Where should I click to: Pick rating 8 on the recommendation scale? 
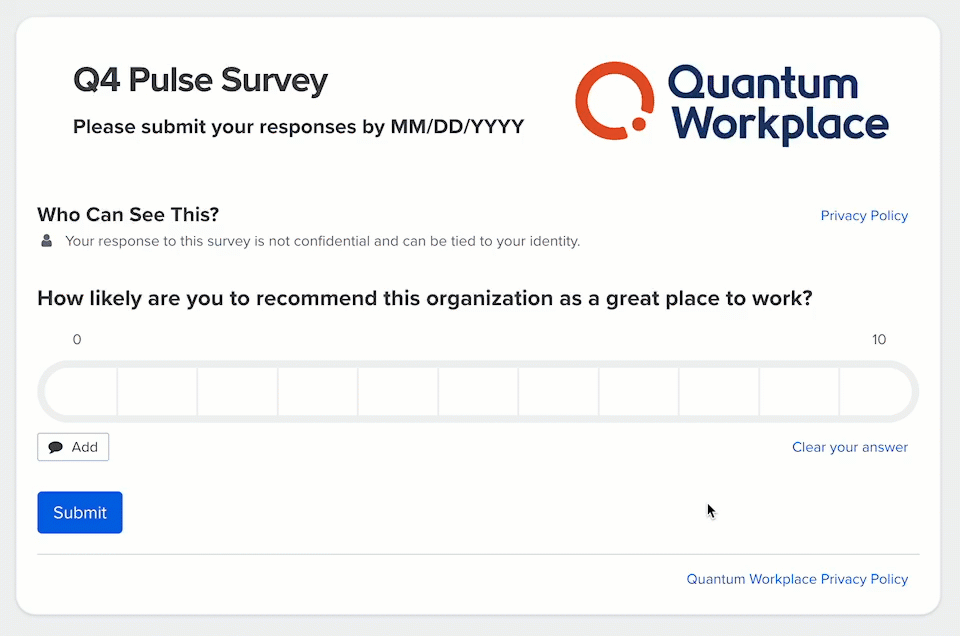(718, 391)
